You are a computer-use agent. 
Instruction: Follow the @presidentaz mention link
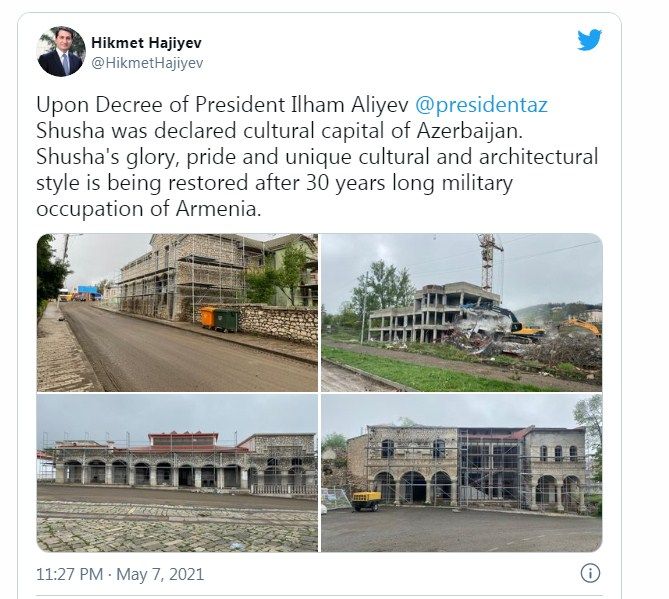tap(482, 105)
